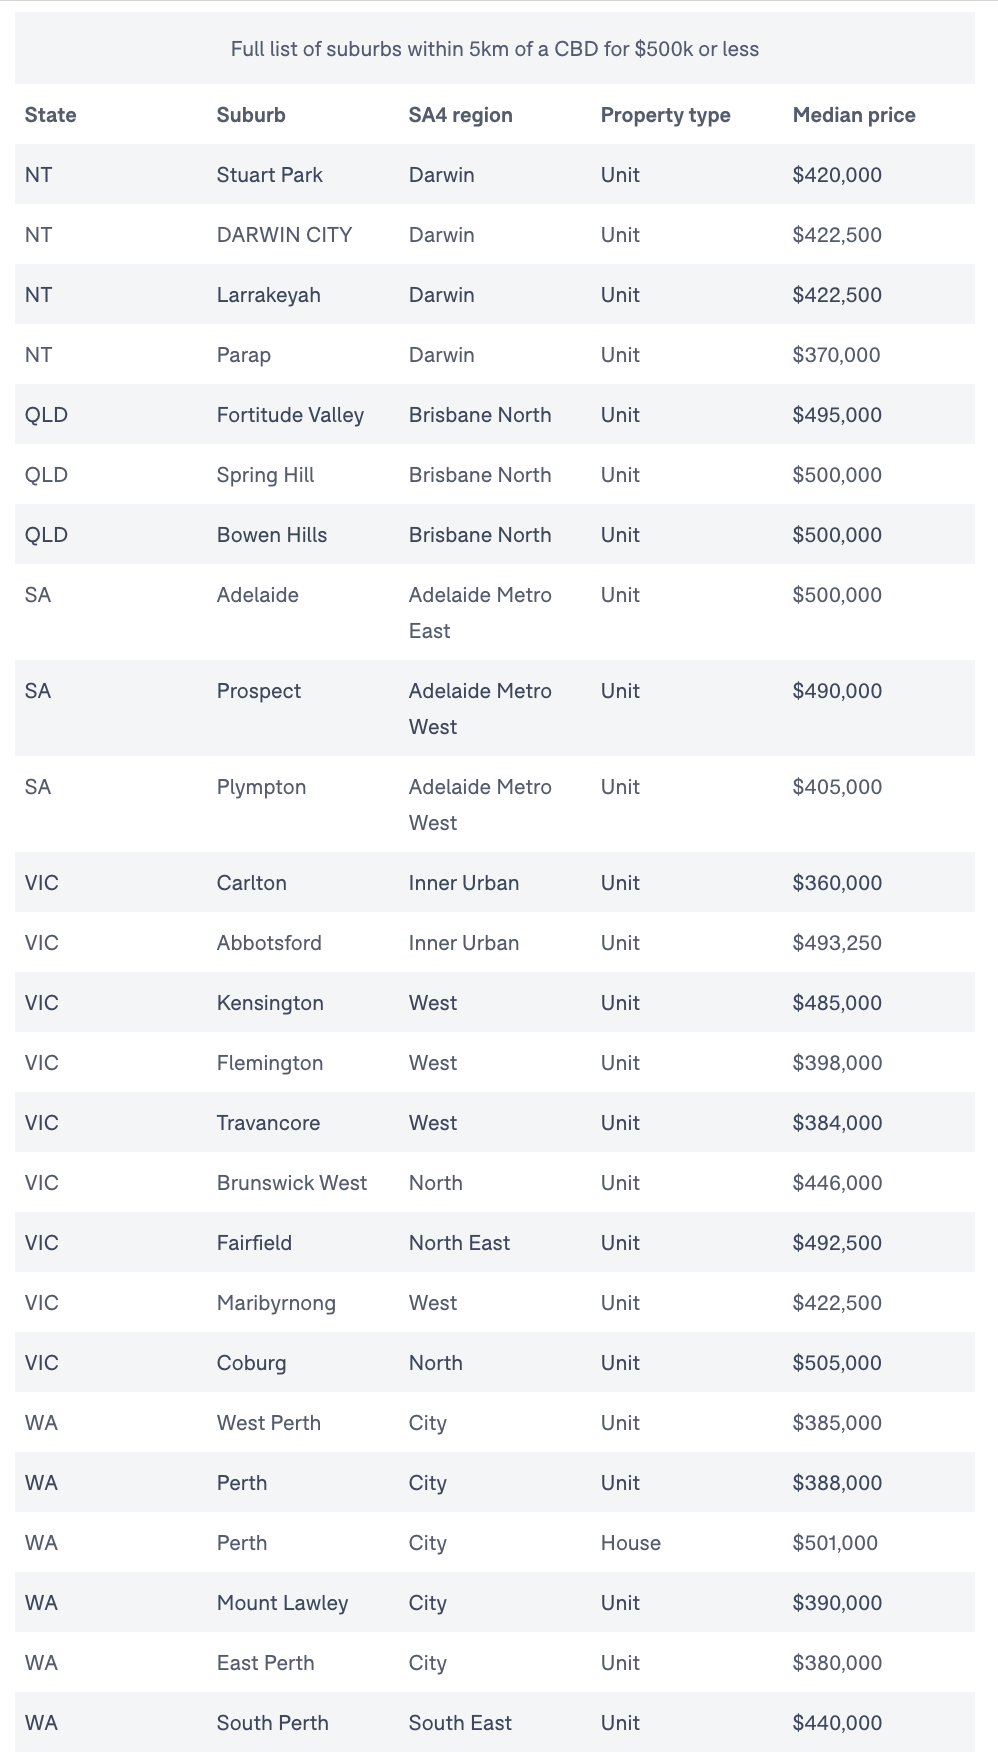This screenshot has height=1752, width=998.
Task: Click the State column header
Action: pyautogui.click(x=51, y=115)
